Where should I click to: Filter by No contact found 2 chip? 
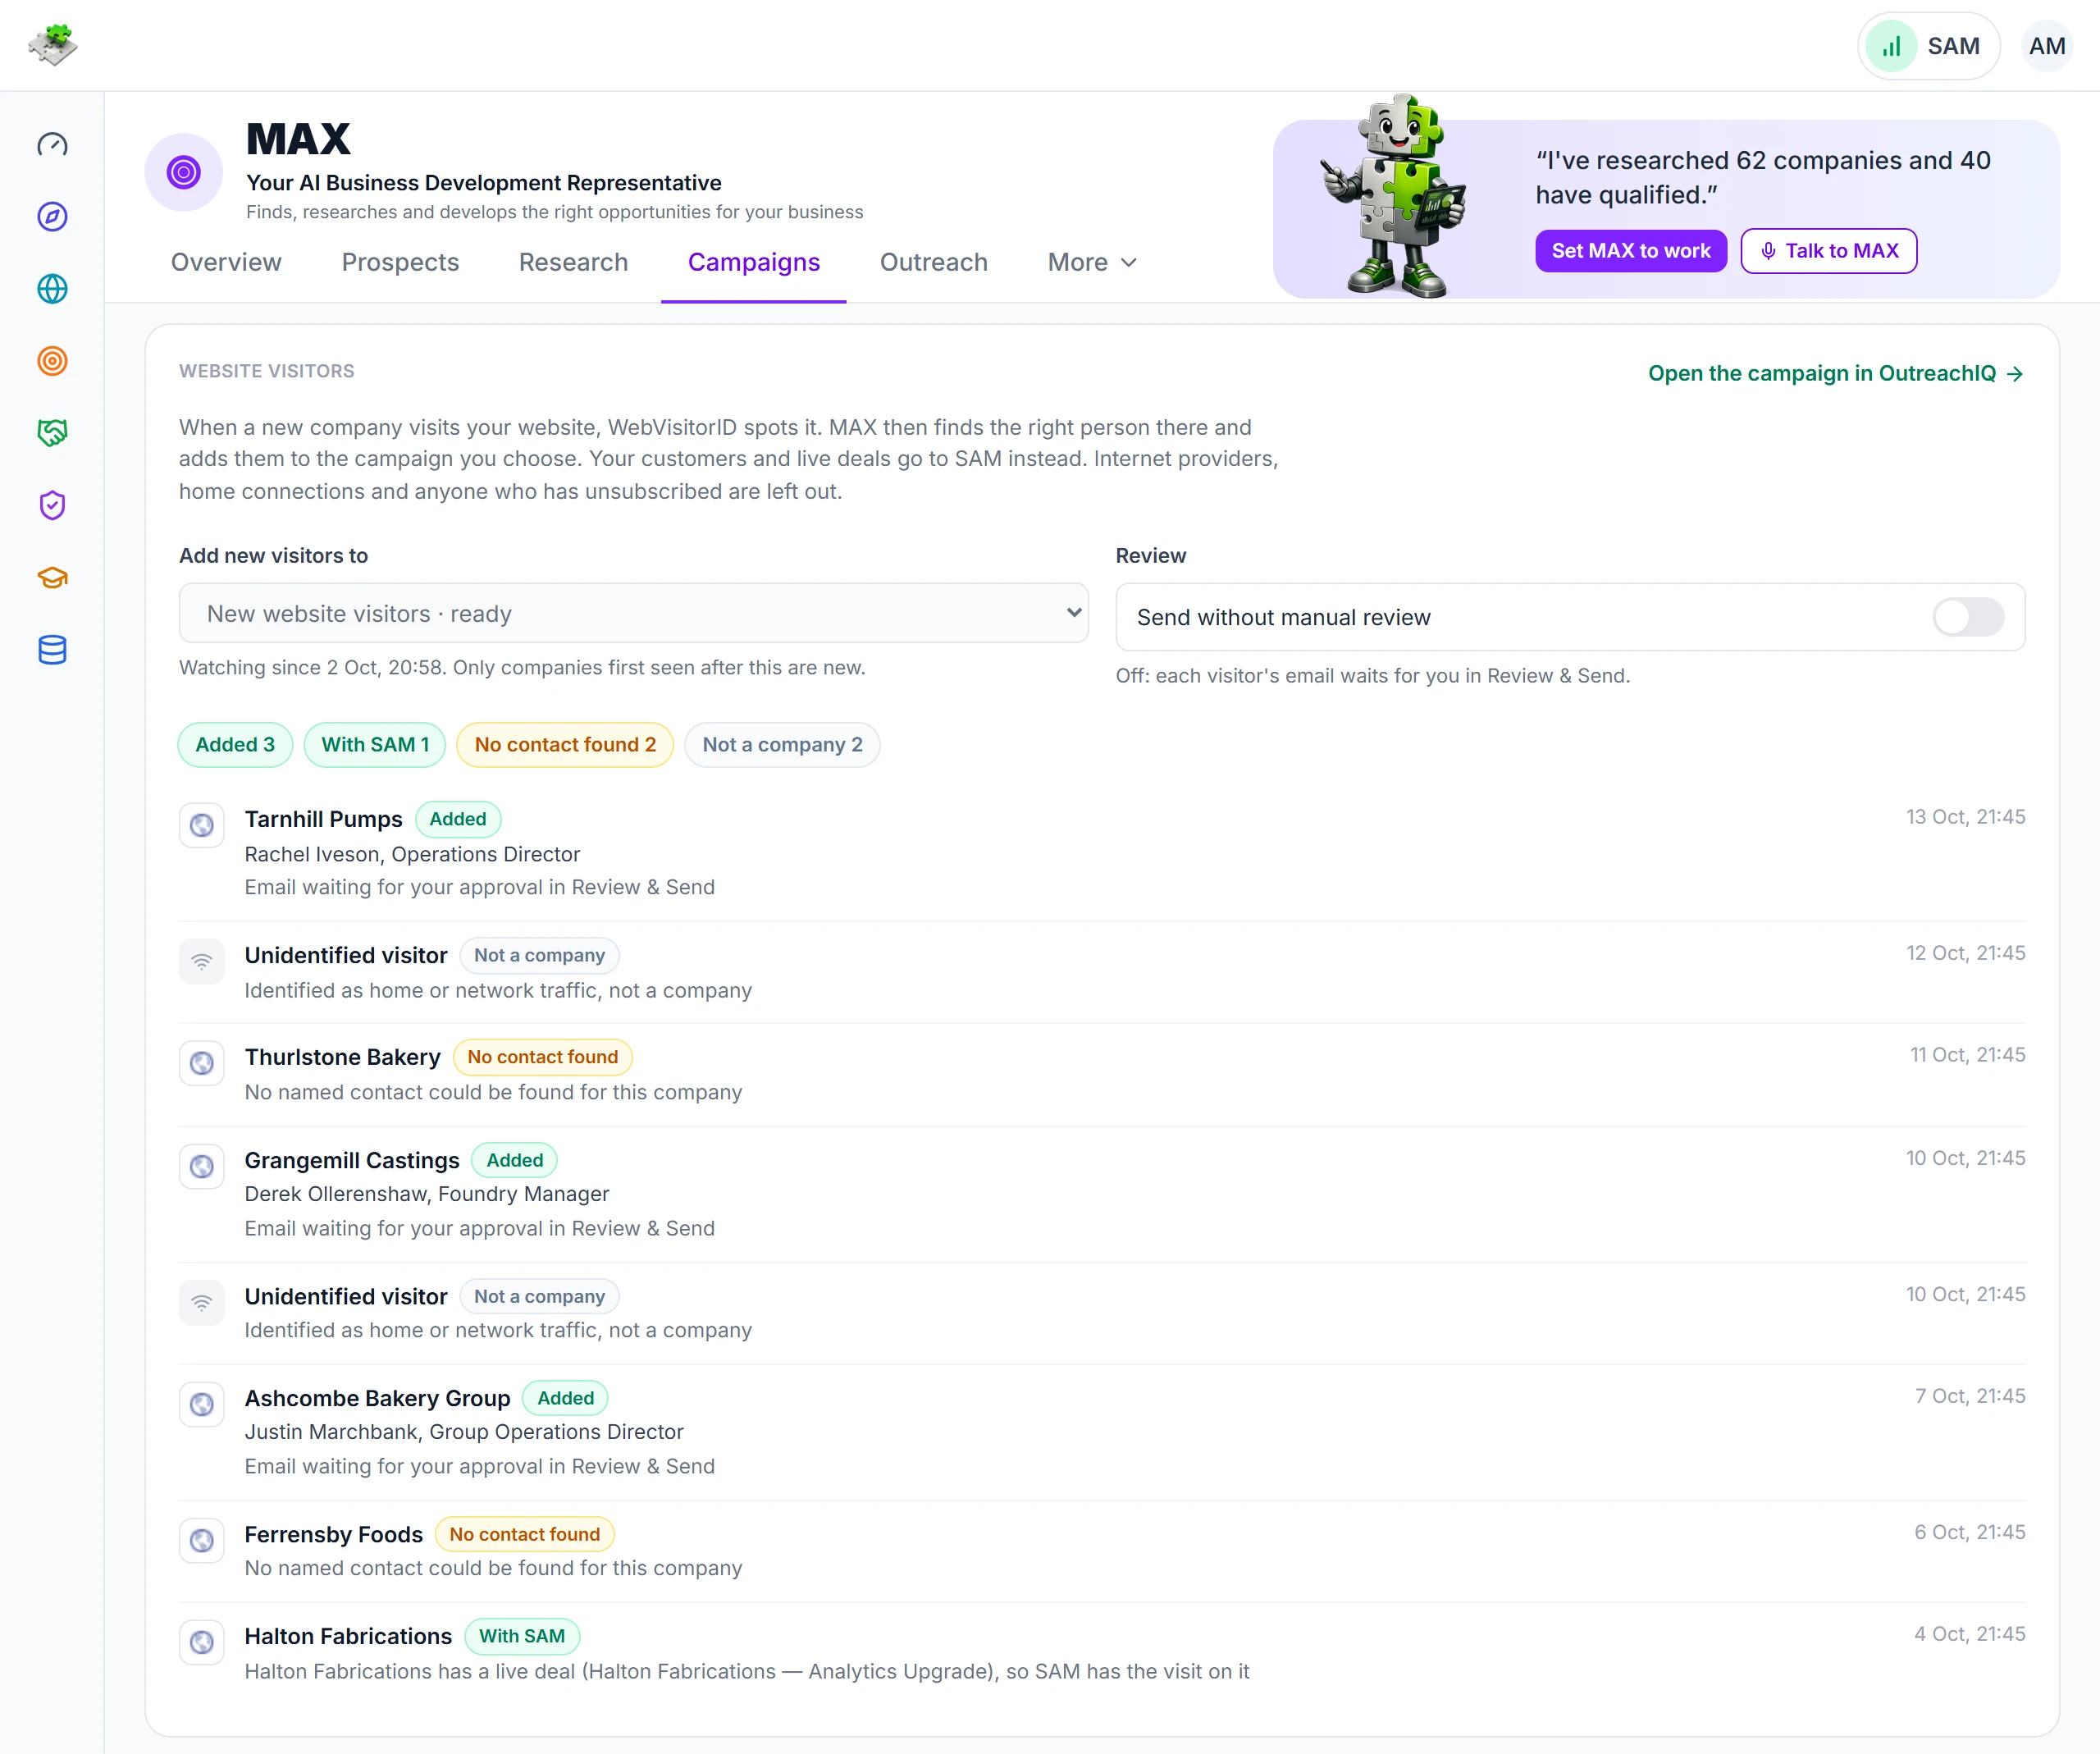pos(565,745)
